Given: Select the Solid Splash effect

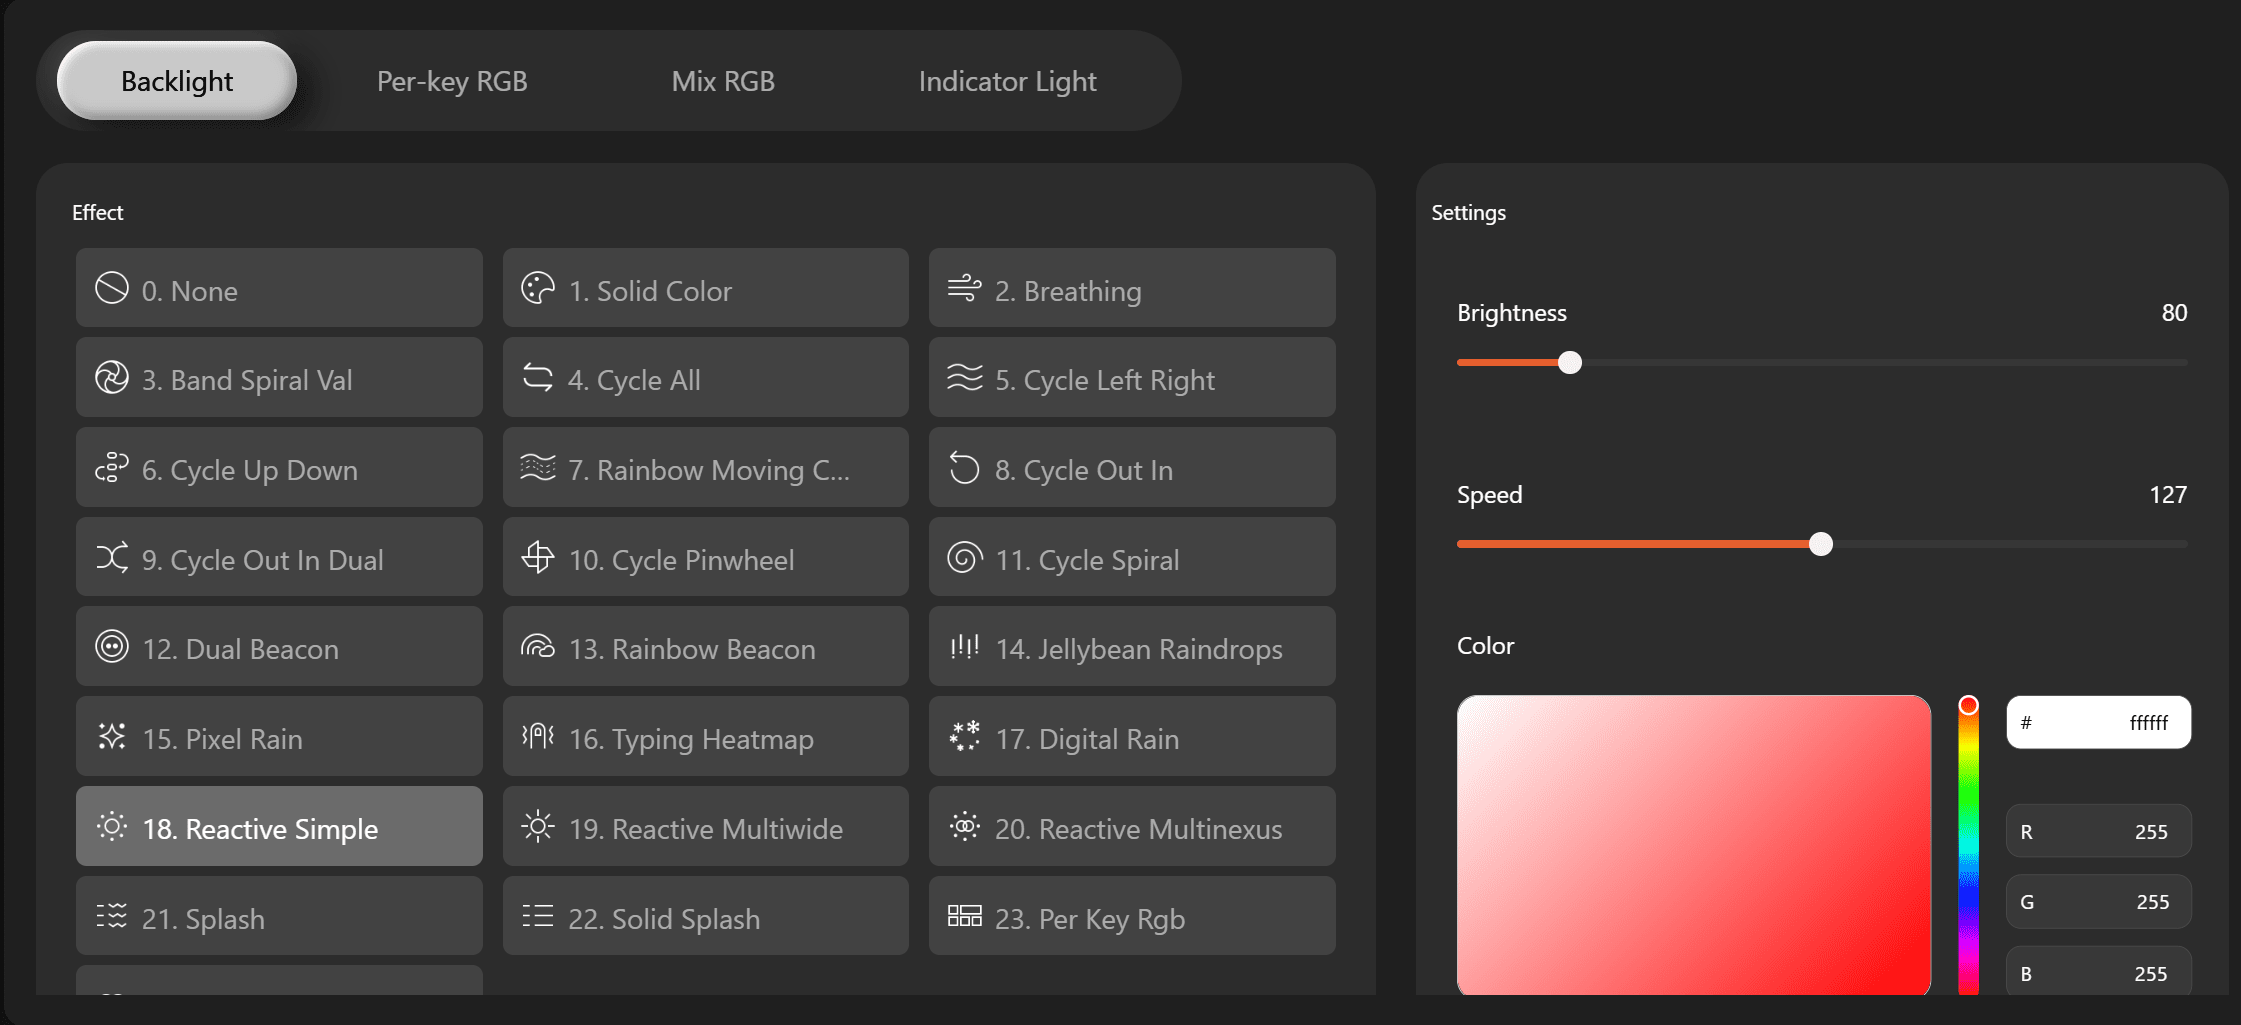Looking at the screenshot, I should click(705, 916).
